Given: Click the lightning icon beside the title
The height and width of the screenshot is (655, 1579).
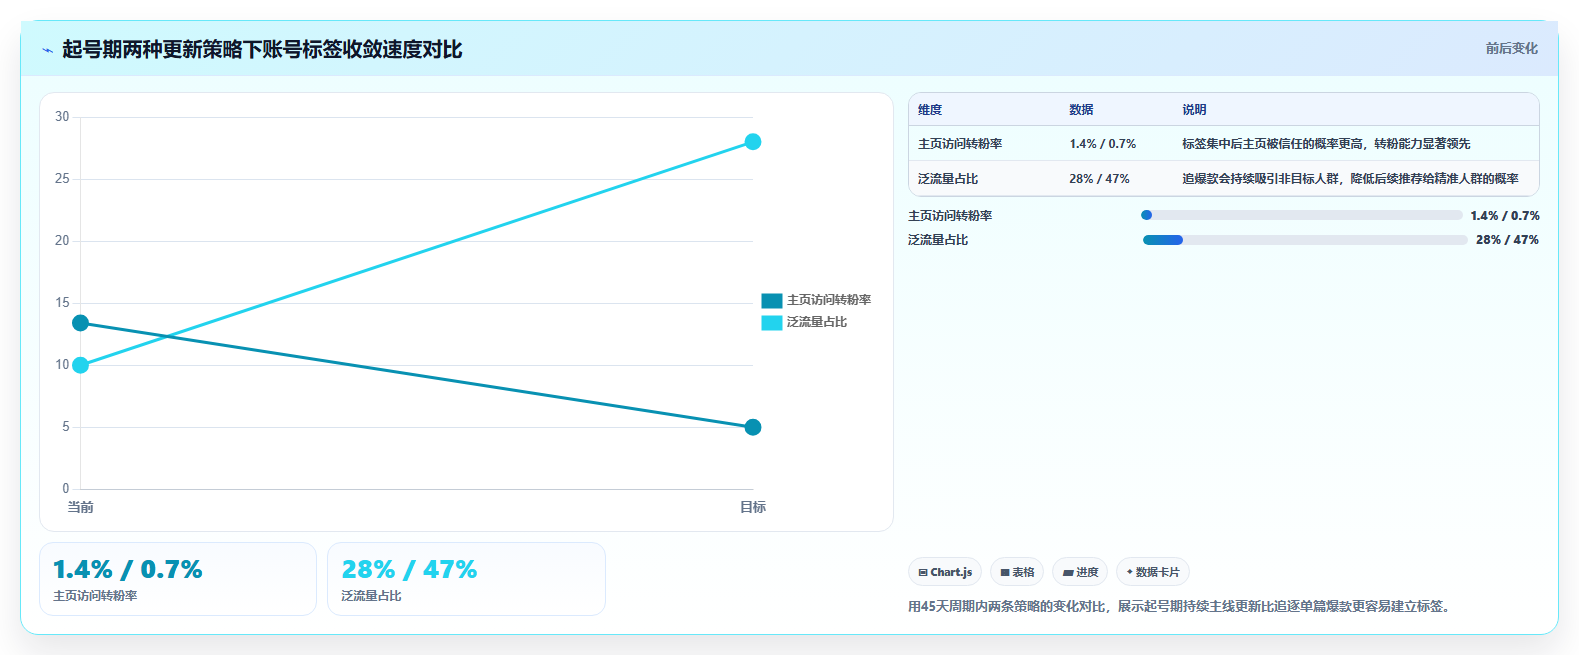Looking at the screenshot, I should click(47, 50).
